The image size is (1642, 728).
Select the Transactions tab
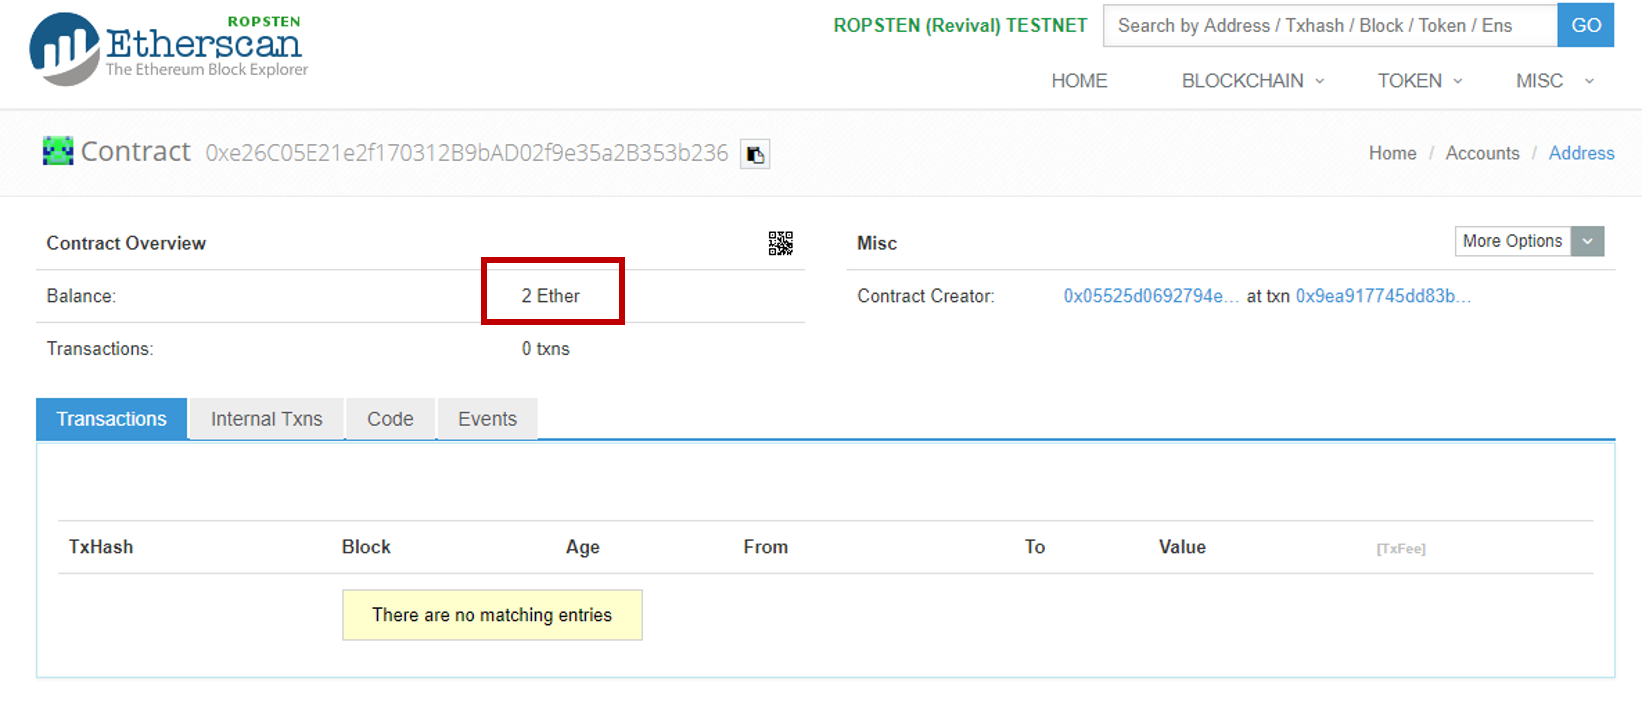(x=111, y=419)
